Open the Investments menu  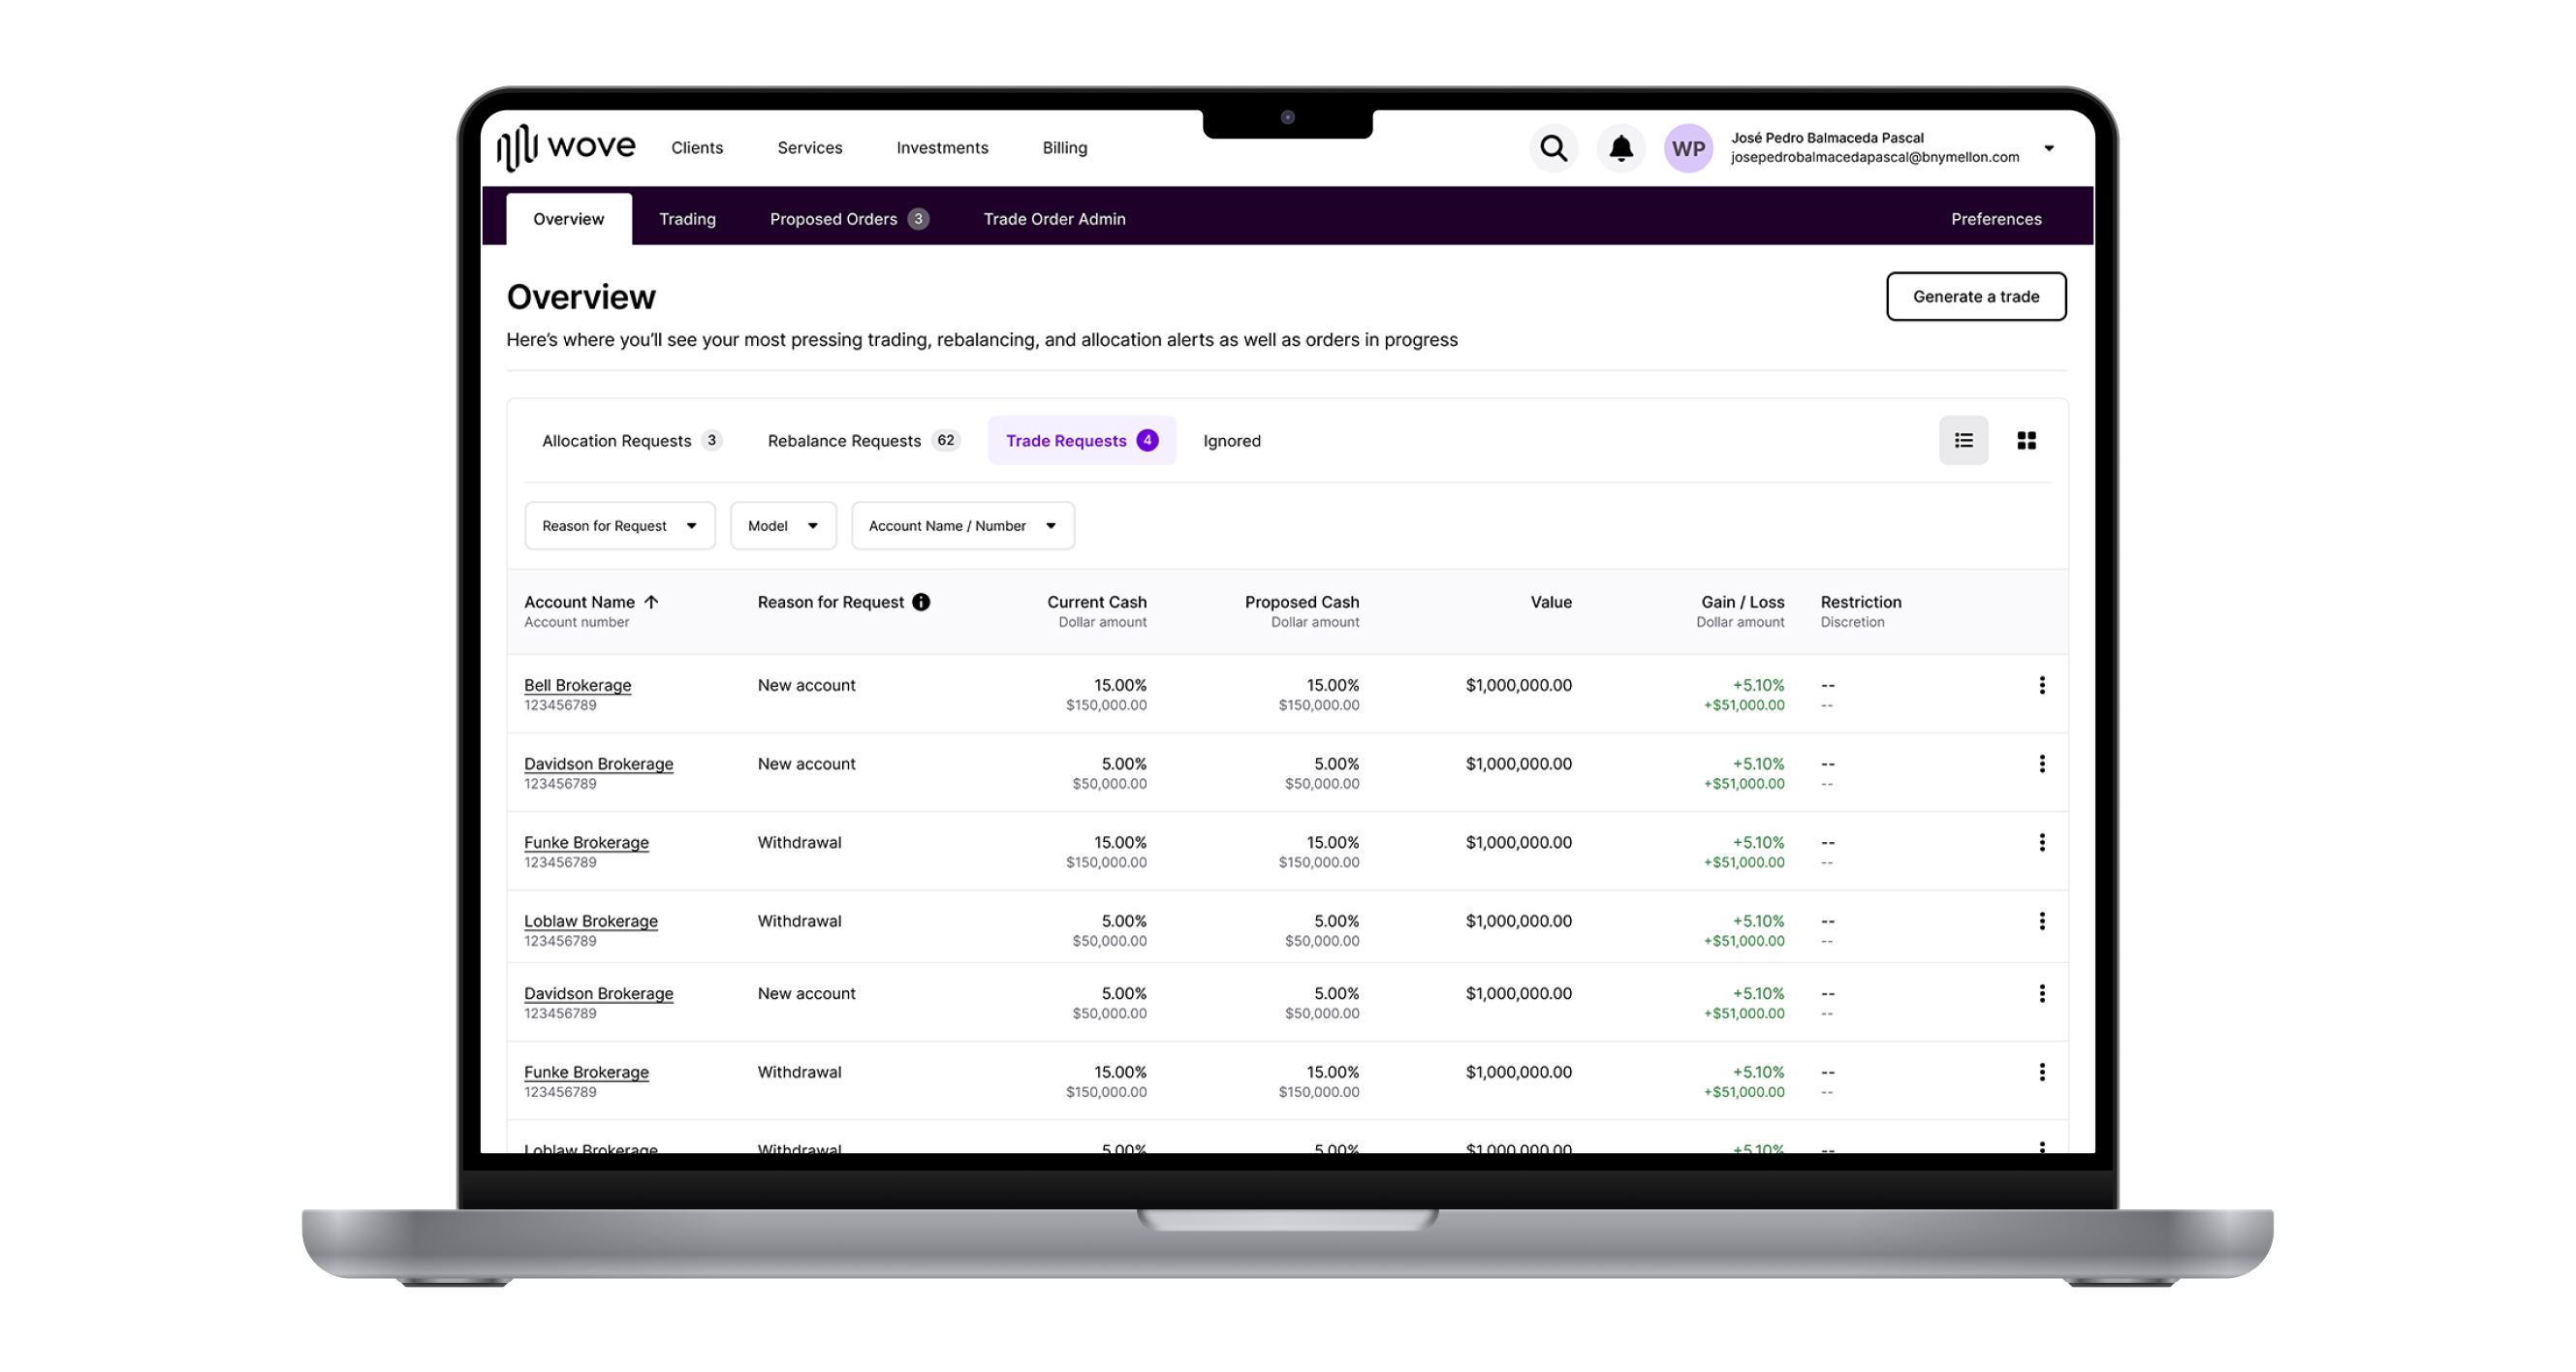point(942,148)
